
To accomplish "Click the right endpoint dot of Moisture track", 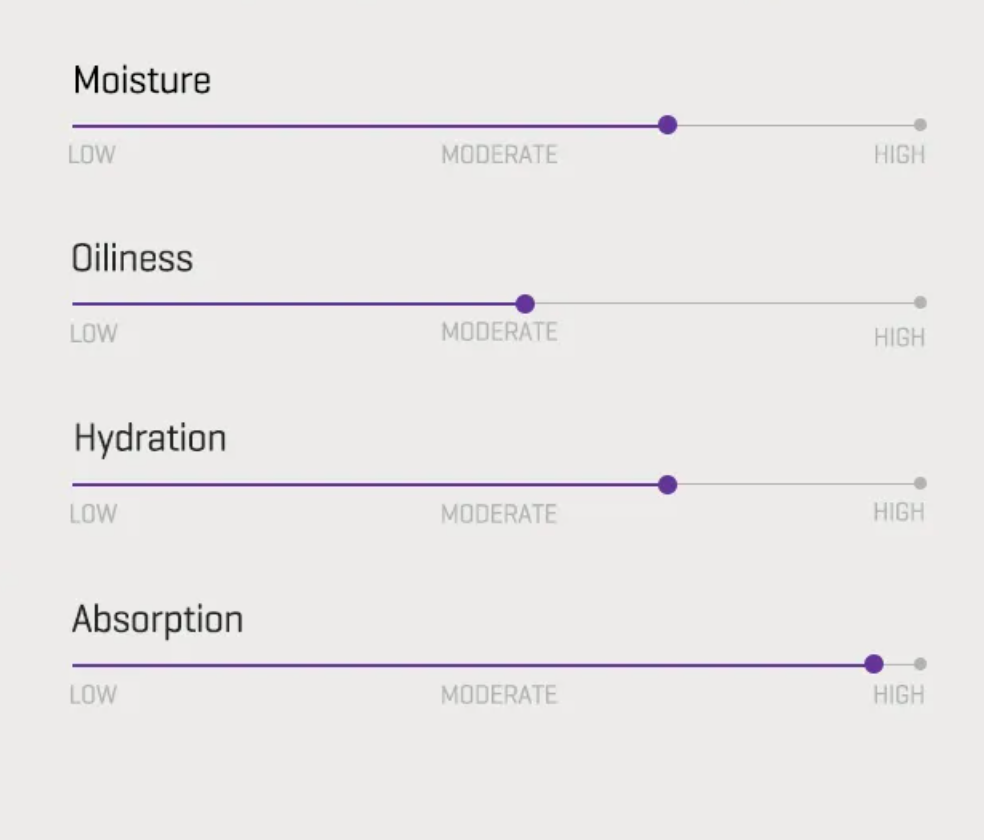I will click(x=918, y=125).
